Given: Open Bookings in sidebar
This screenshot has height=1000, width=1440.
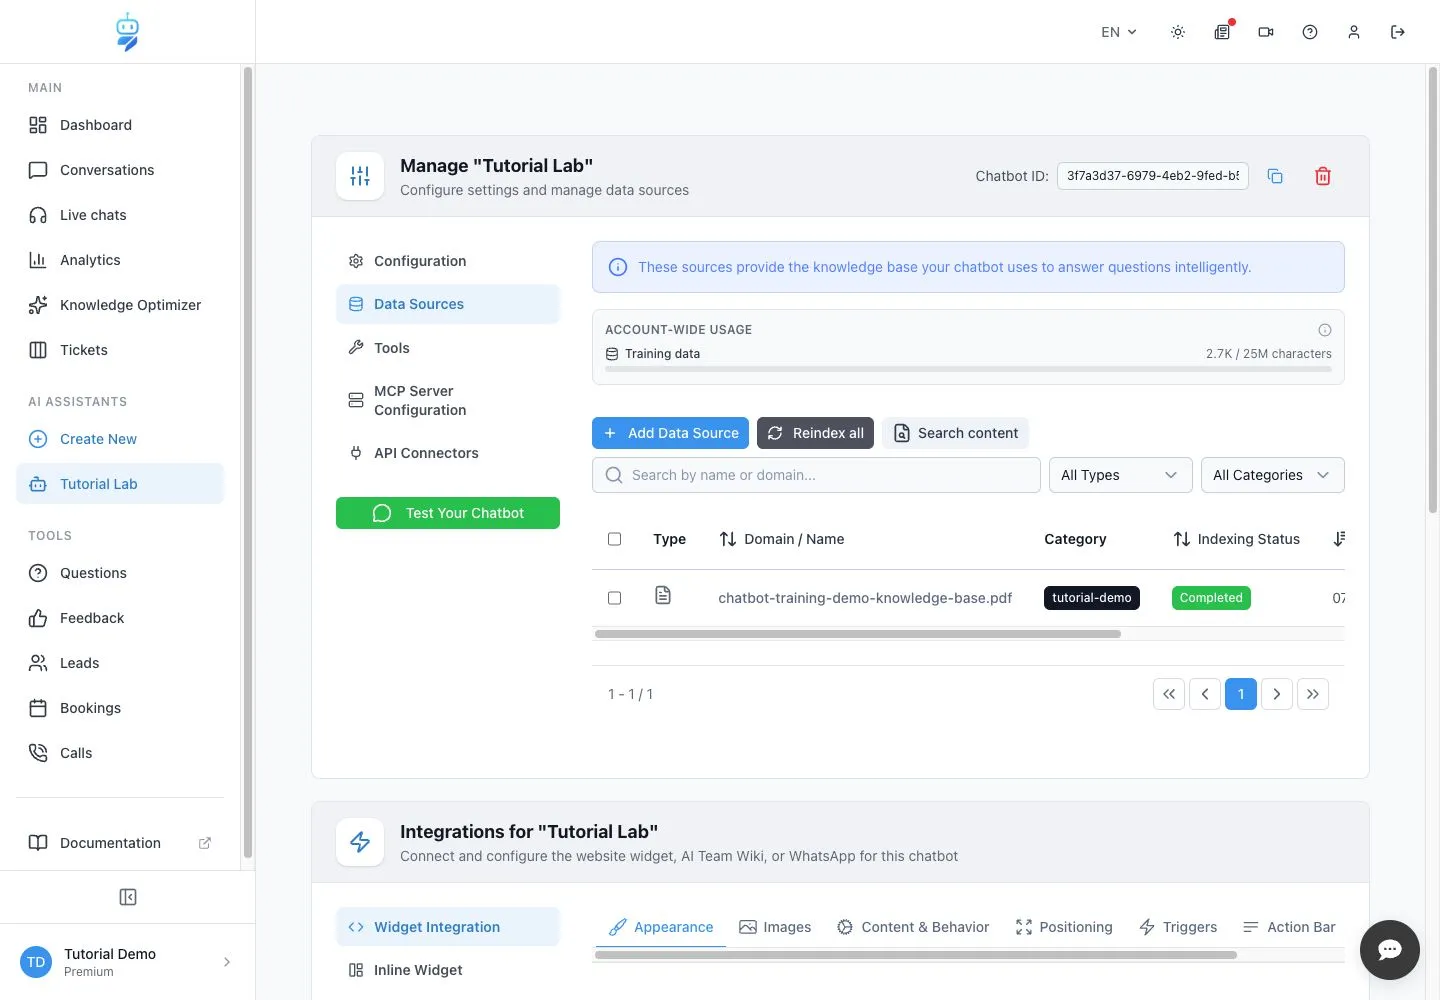Looking at the screenshot, I should coord(120,708).
